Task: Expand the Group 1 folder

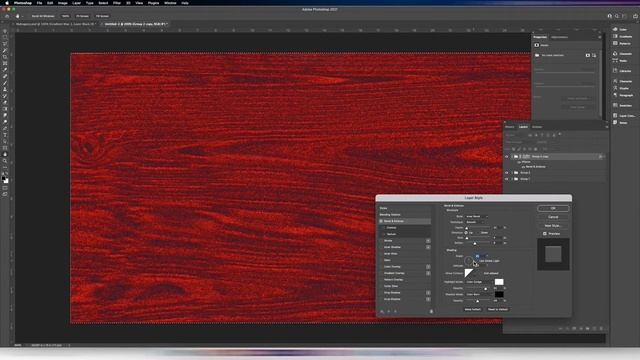Action: coord(512,179)
